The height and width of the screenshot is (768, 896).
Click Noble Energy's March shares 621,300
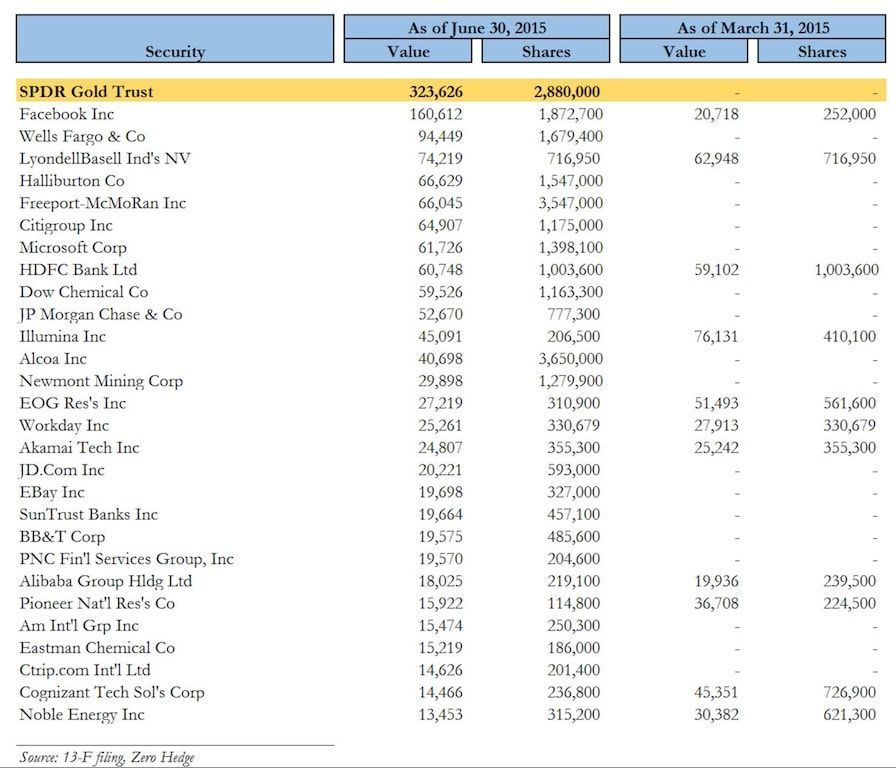[x=849, y=714]
